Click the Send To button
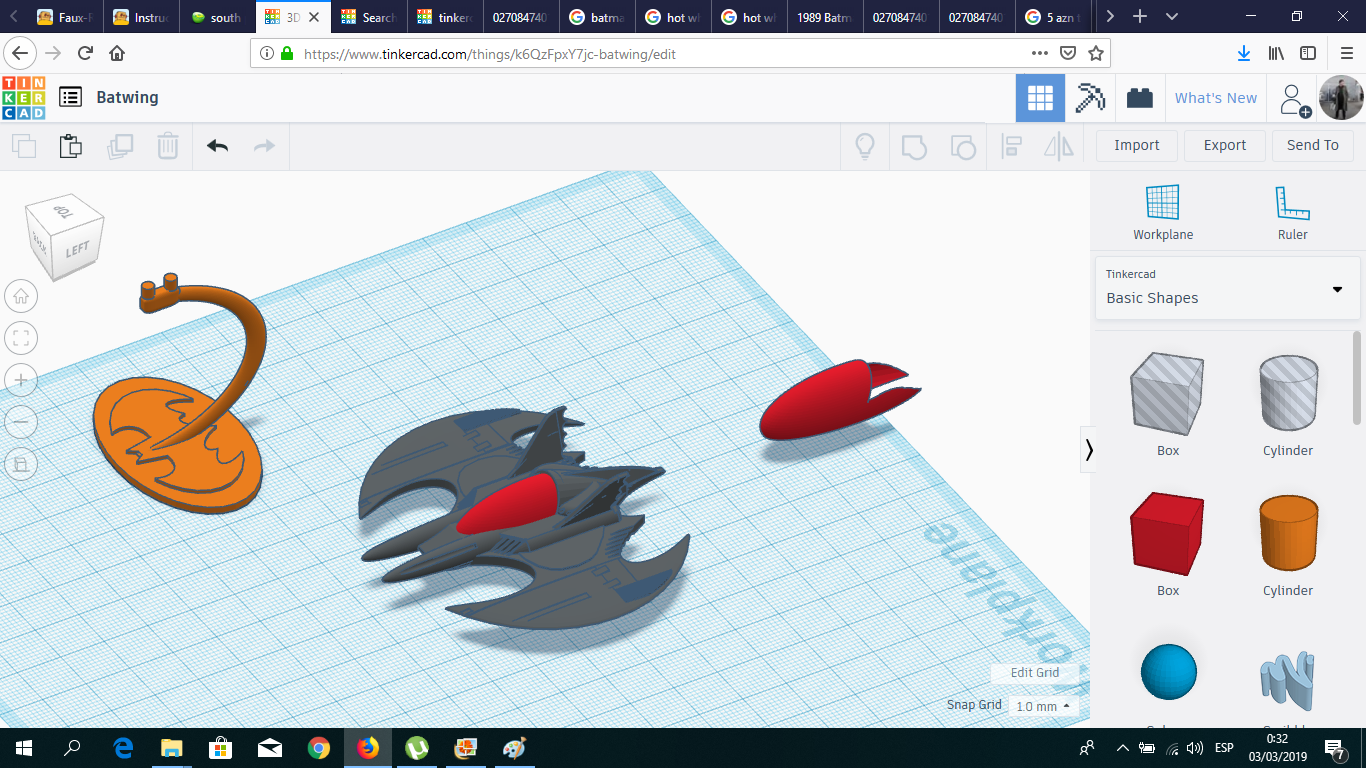 click(x=1313, y=146)
